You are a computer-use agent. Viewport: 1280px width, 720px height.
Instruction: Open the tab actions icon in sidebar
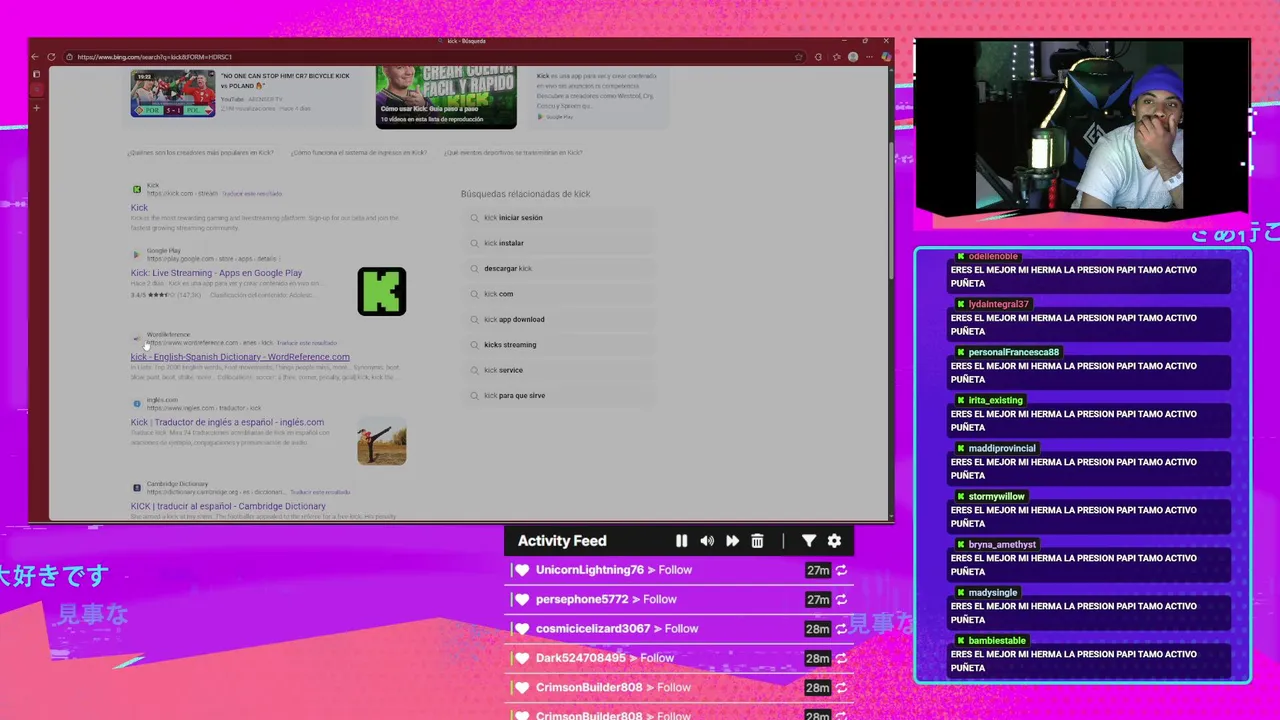coord(37,74)
